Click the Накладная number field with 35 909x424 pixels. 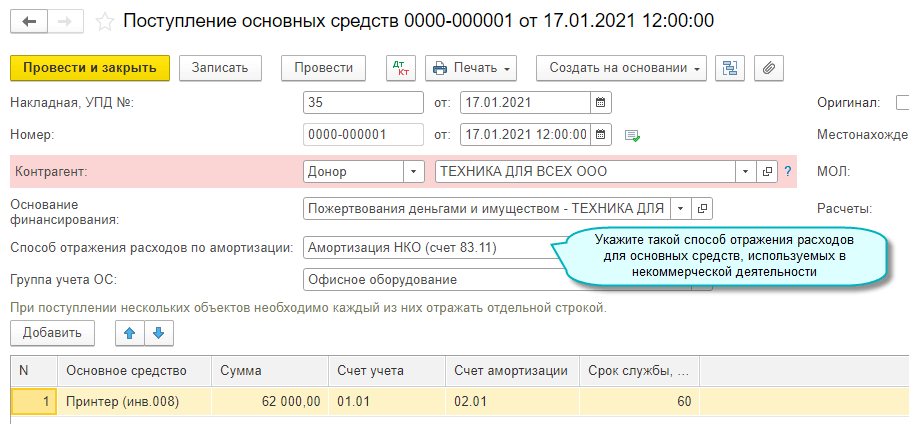click(363, 103)
